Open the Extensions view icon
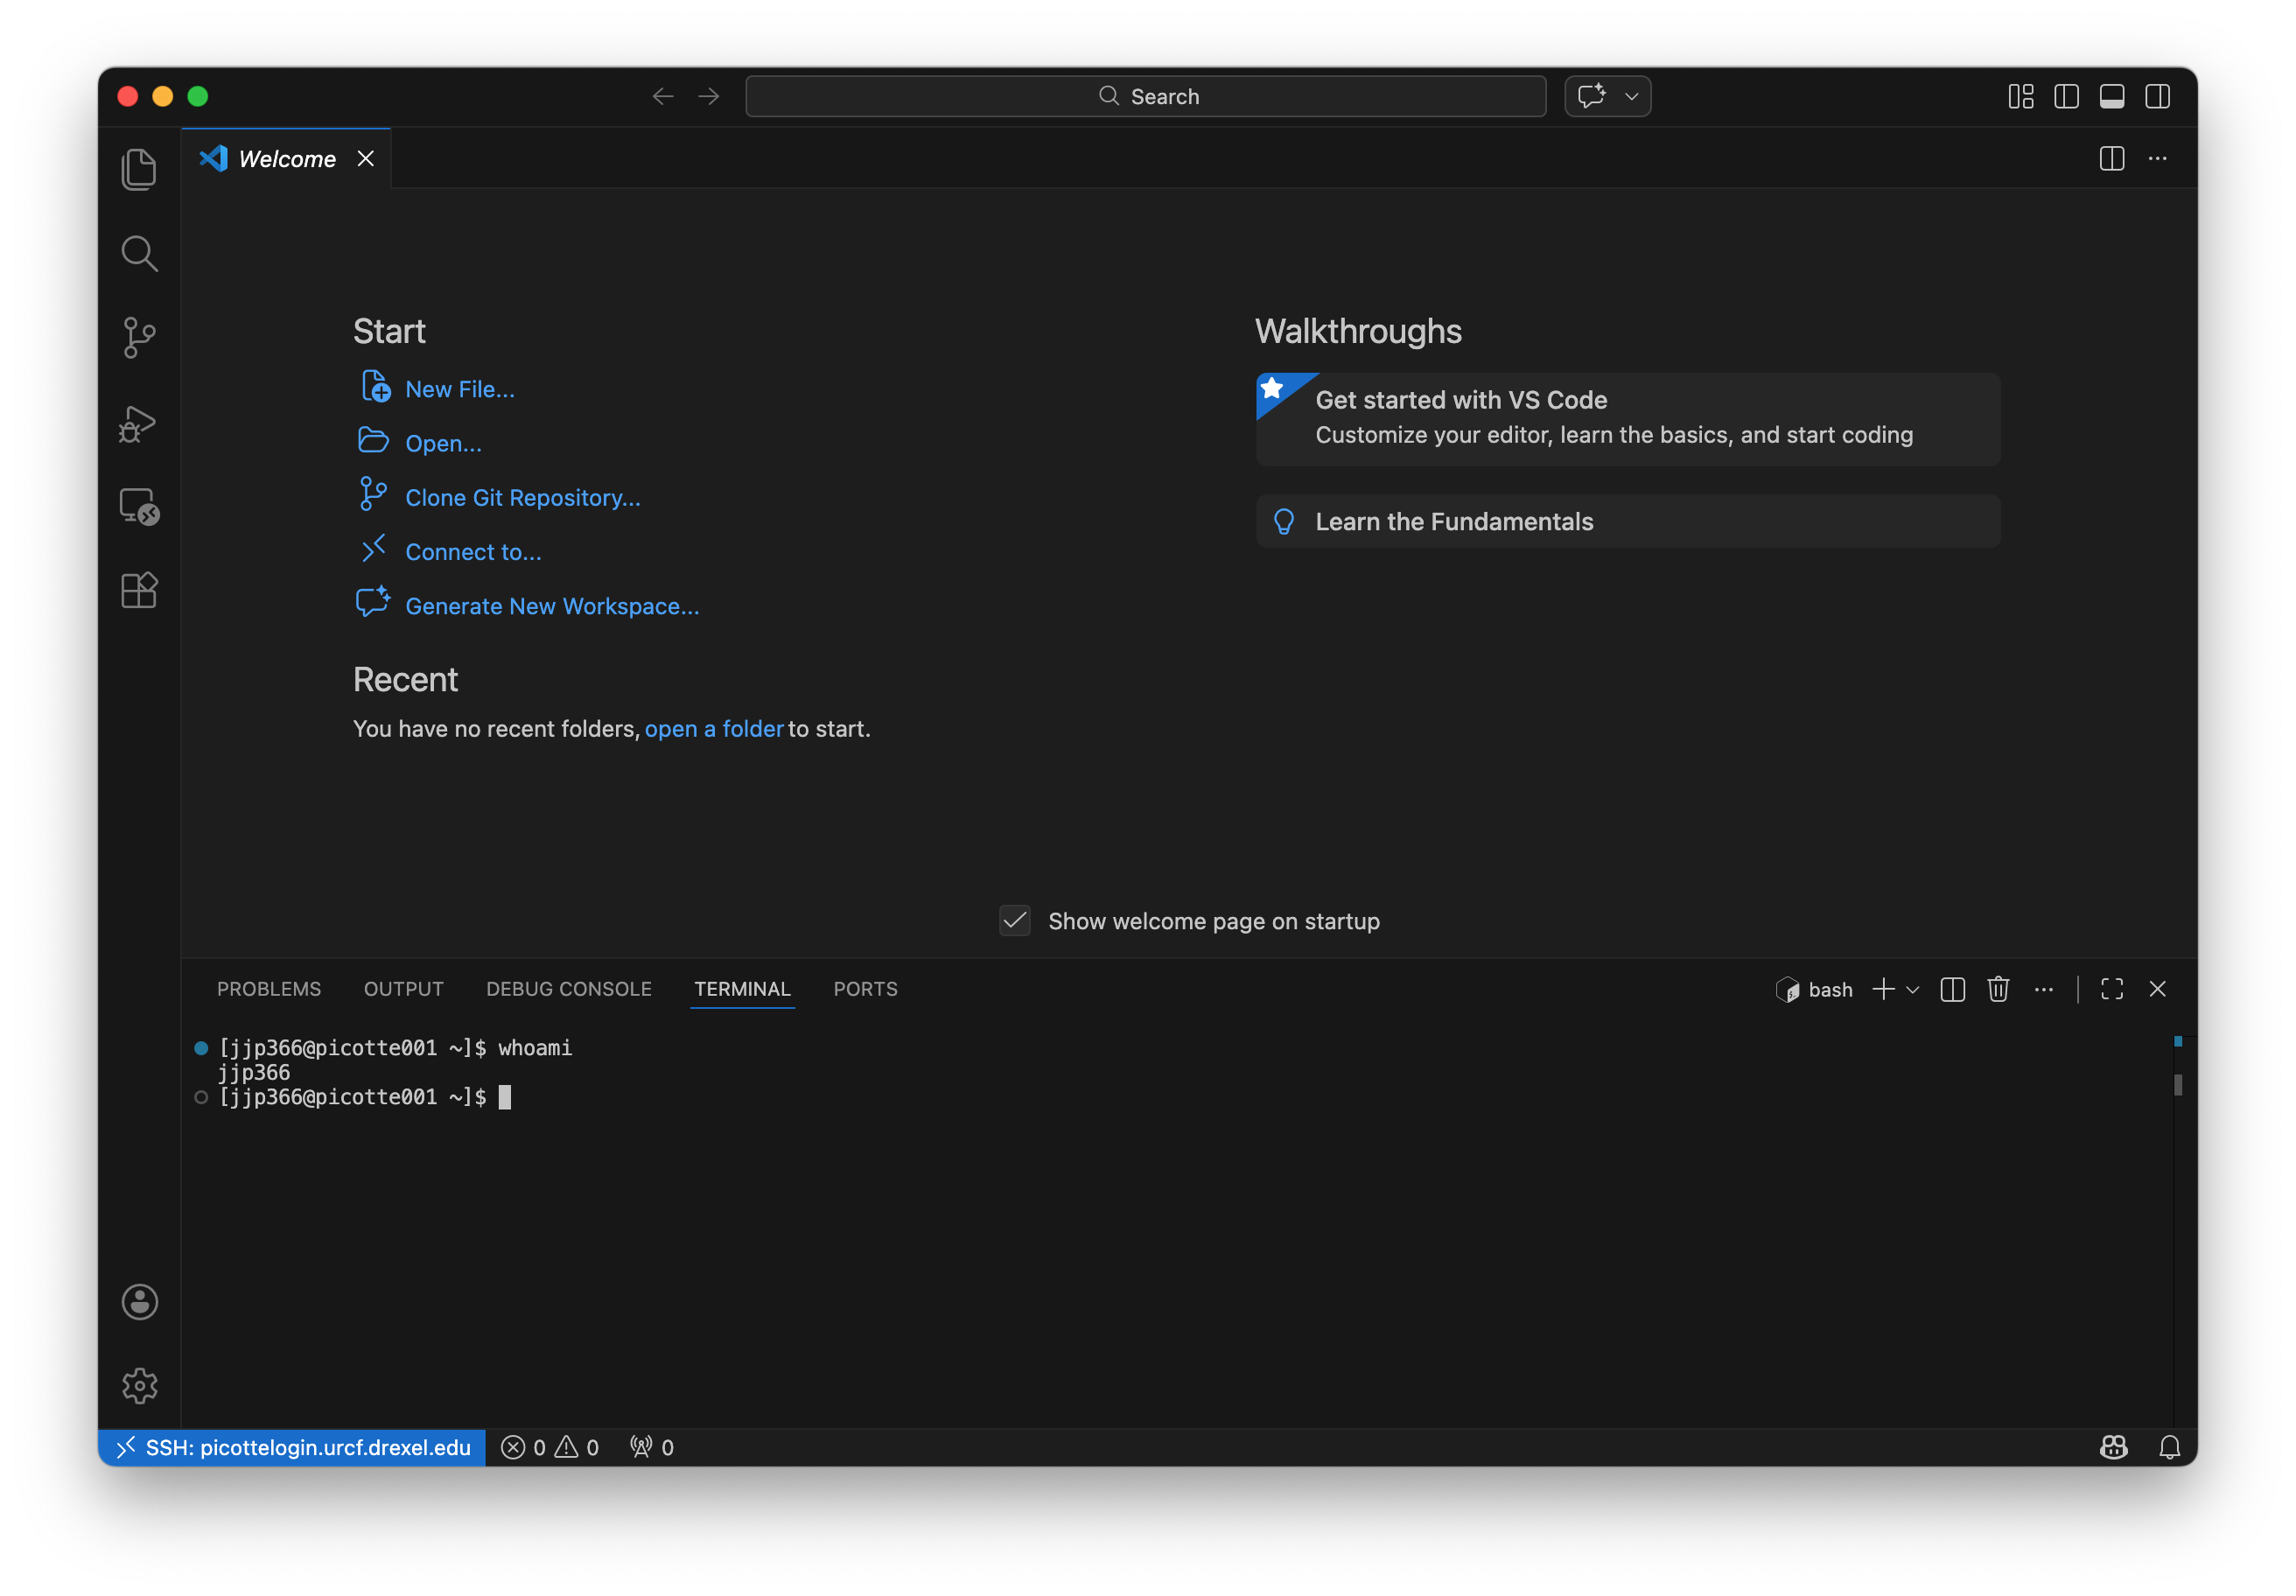This screenshot has height=1596, width=2296. [139, 590]
